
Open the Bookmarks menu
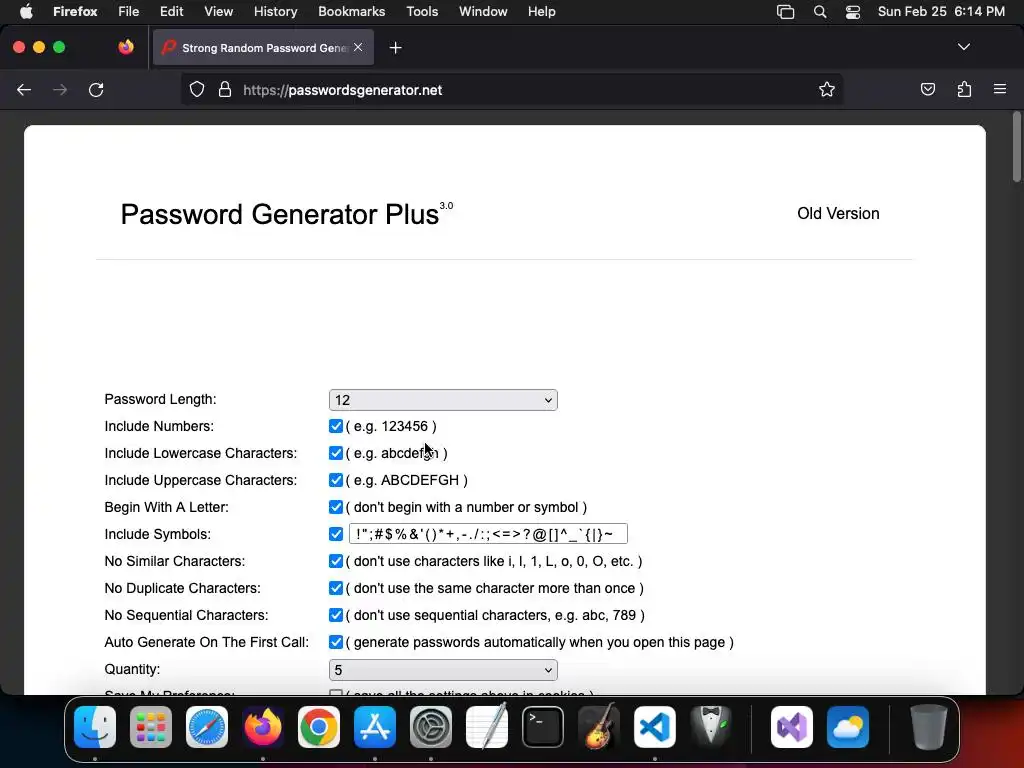tap(351, 12)
